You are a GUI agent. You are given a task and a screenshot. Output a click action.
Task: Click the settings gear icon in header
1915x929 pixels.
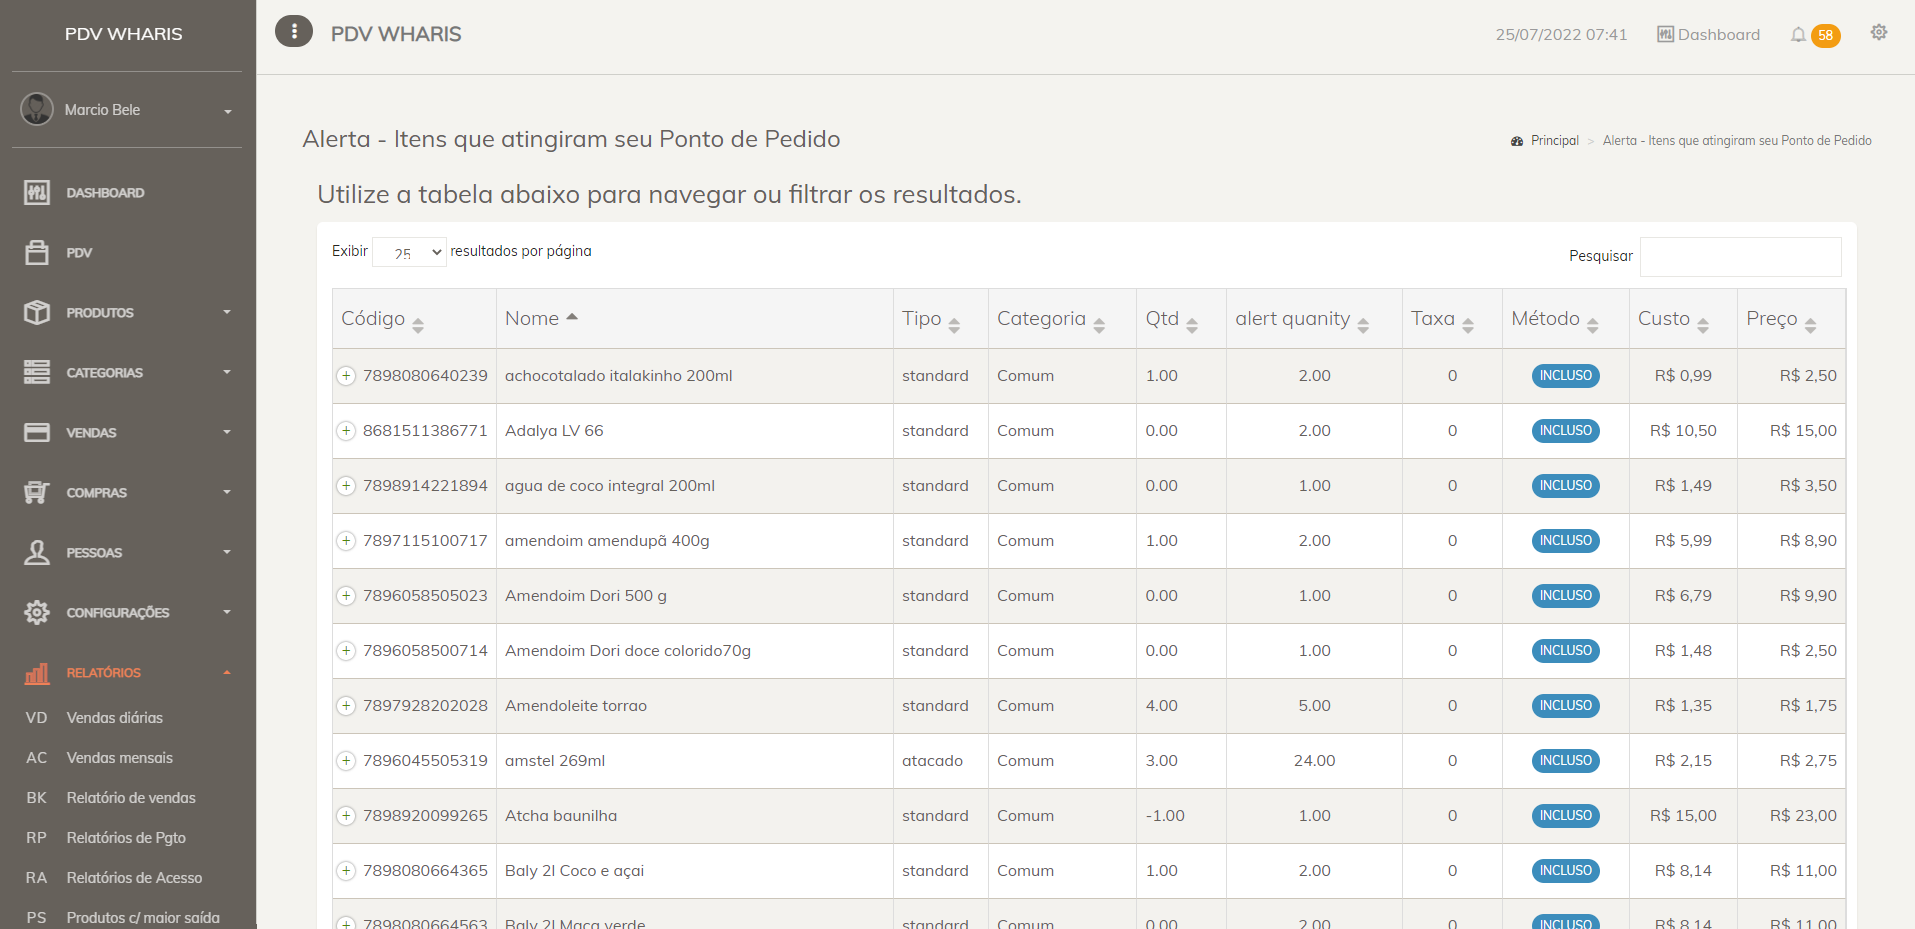[x=1879, y=33]
